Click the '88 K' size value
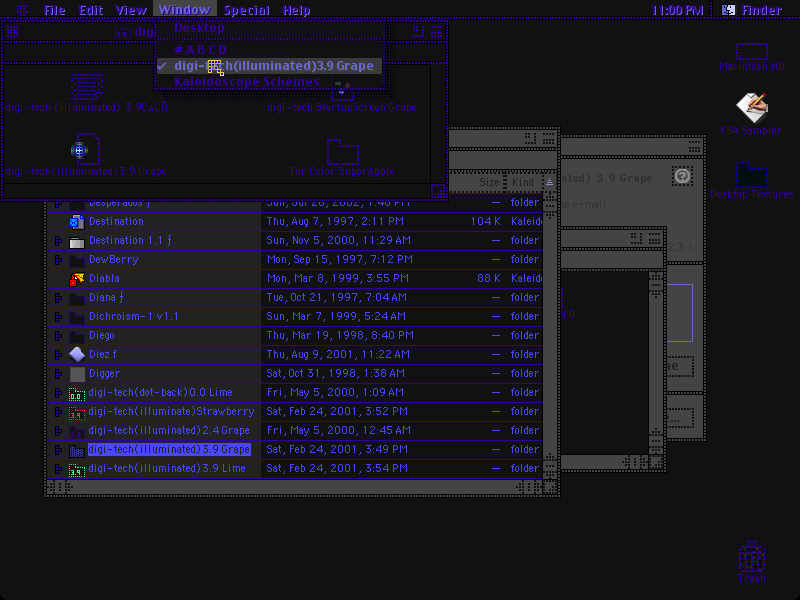800x600 pixels. click(x=489, y=279)
